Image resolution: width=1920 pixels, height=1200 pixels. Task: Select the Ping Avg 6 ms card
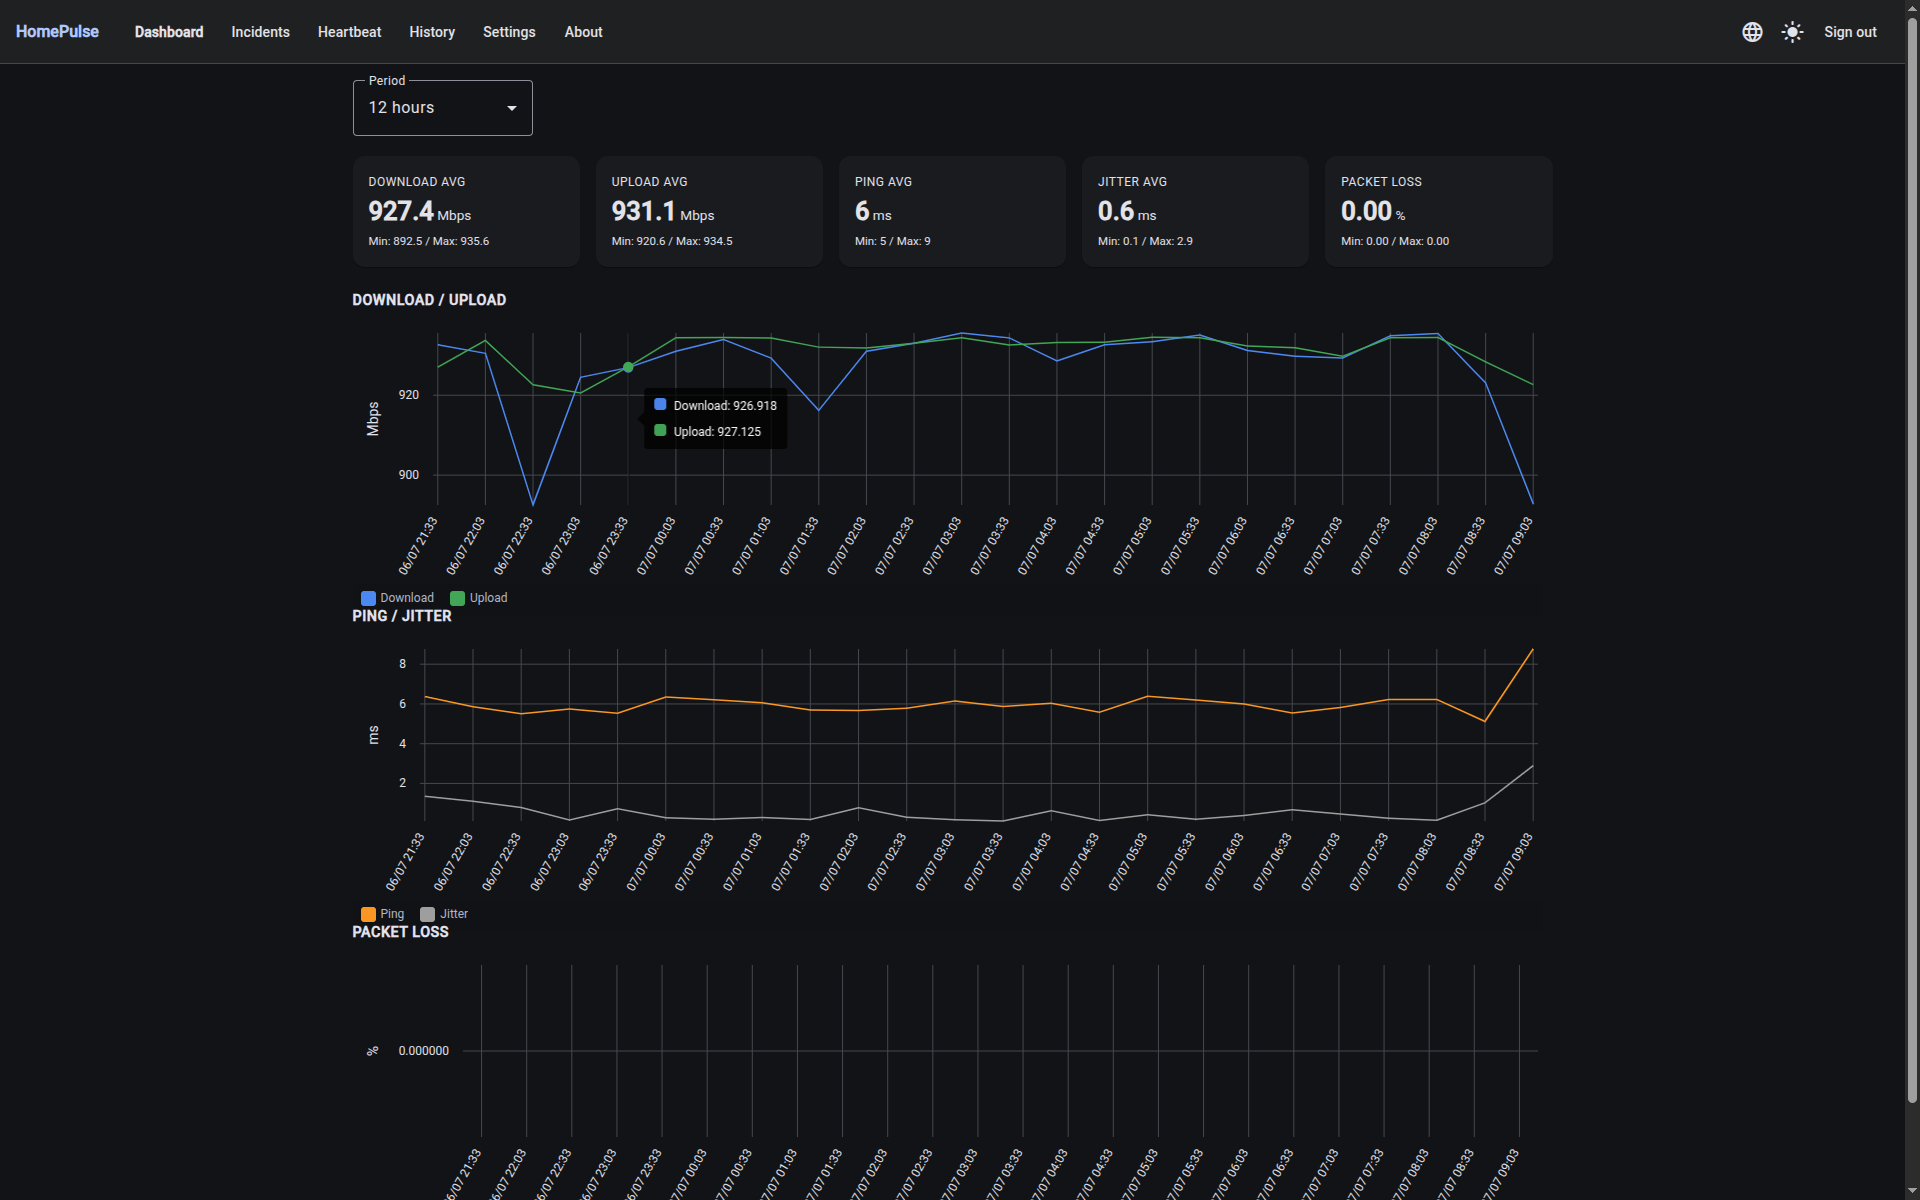[952, 211]
